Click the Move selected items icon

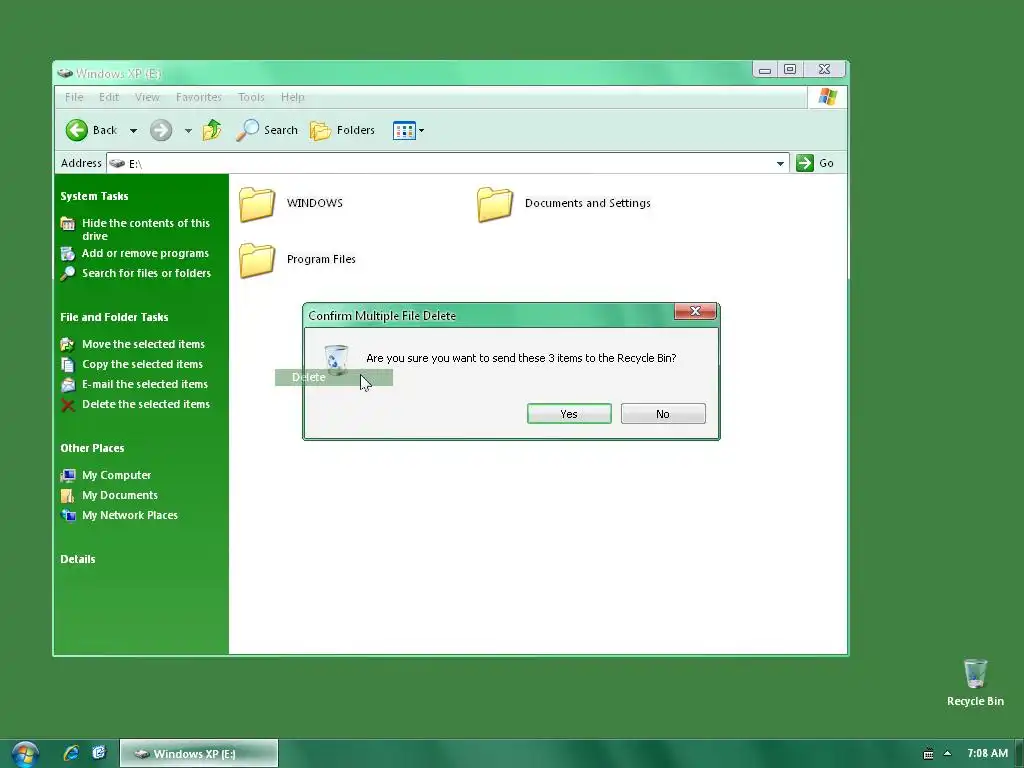tap(68, 344)
